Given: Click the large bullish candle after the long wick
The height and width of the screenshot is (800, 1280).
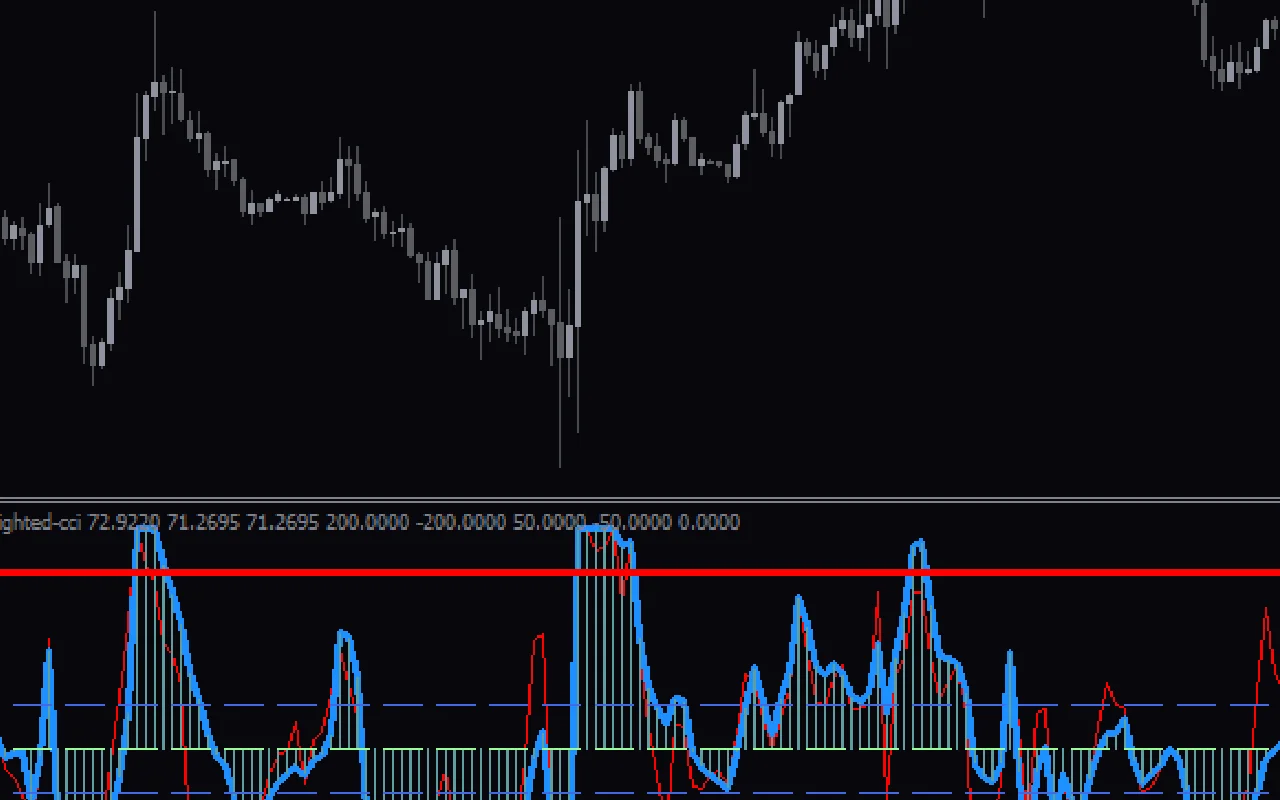Looking at the screenshot, I should (x=579, y=262).
